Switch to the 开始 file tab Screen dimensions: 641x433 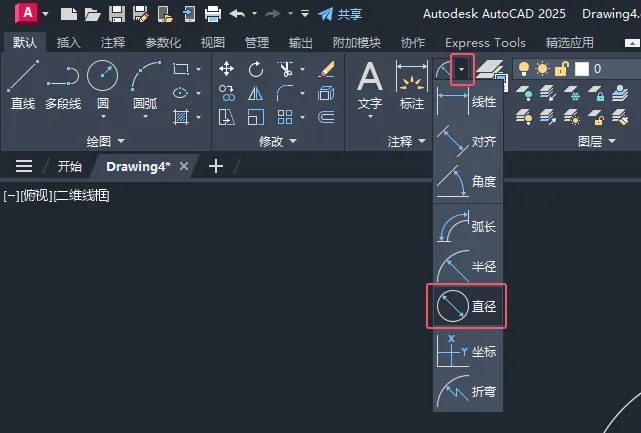69,166
